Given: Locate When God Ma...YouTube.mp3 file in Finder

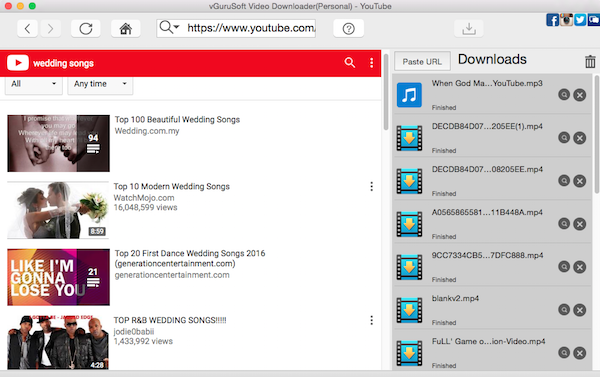Looking at the screenshot, I should tap(564, 95).
